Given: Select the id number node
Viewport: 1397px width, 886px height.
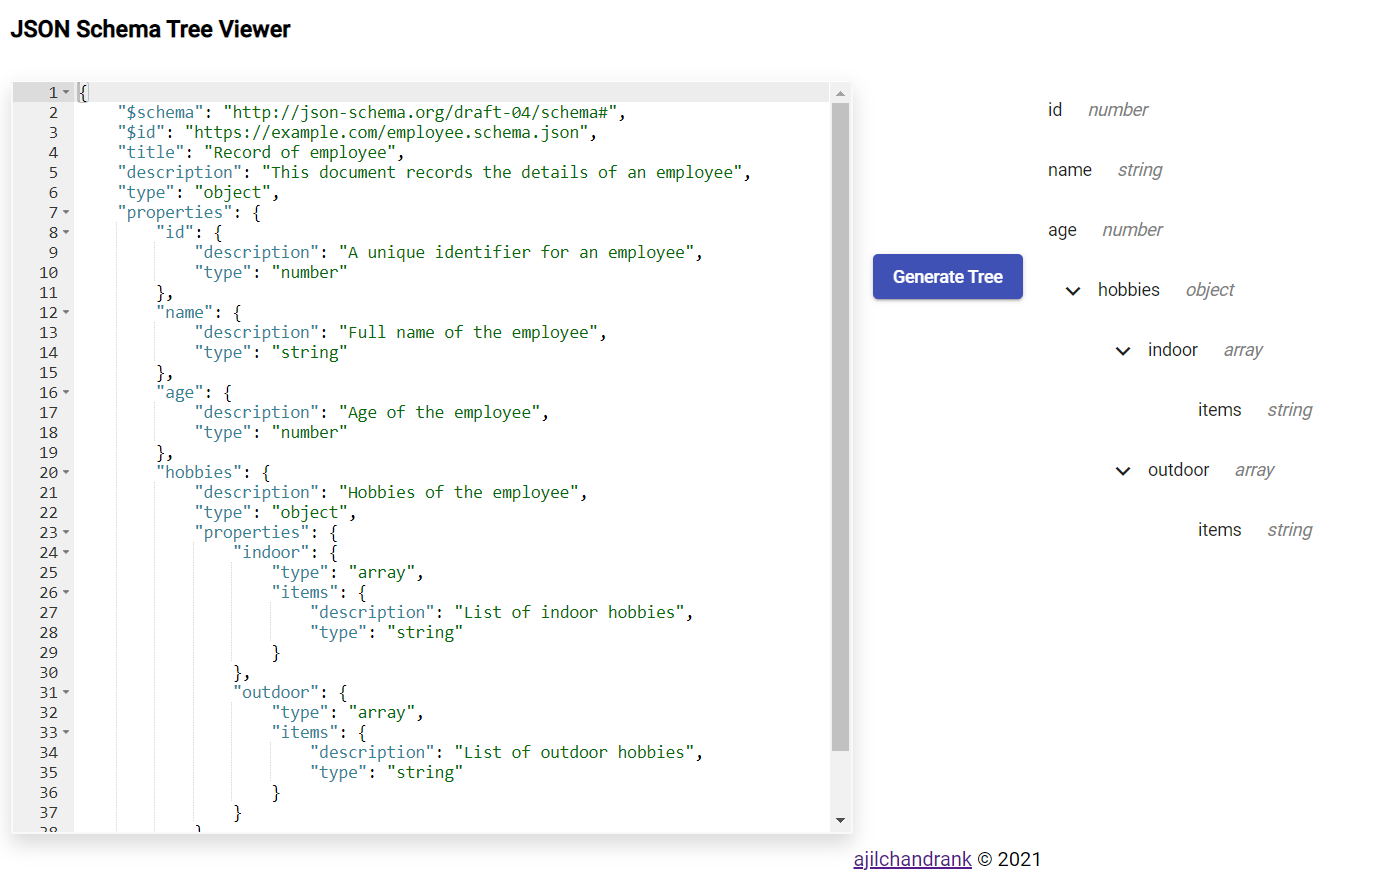Looking at the screenshot, I should pos(1055,110).
